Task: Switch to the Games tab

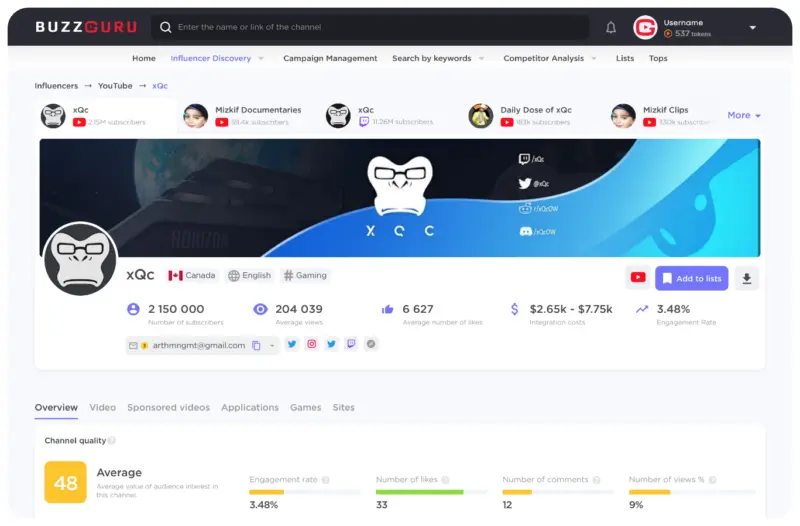Action: point(305,407)
